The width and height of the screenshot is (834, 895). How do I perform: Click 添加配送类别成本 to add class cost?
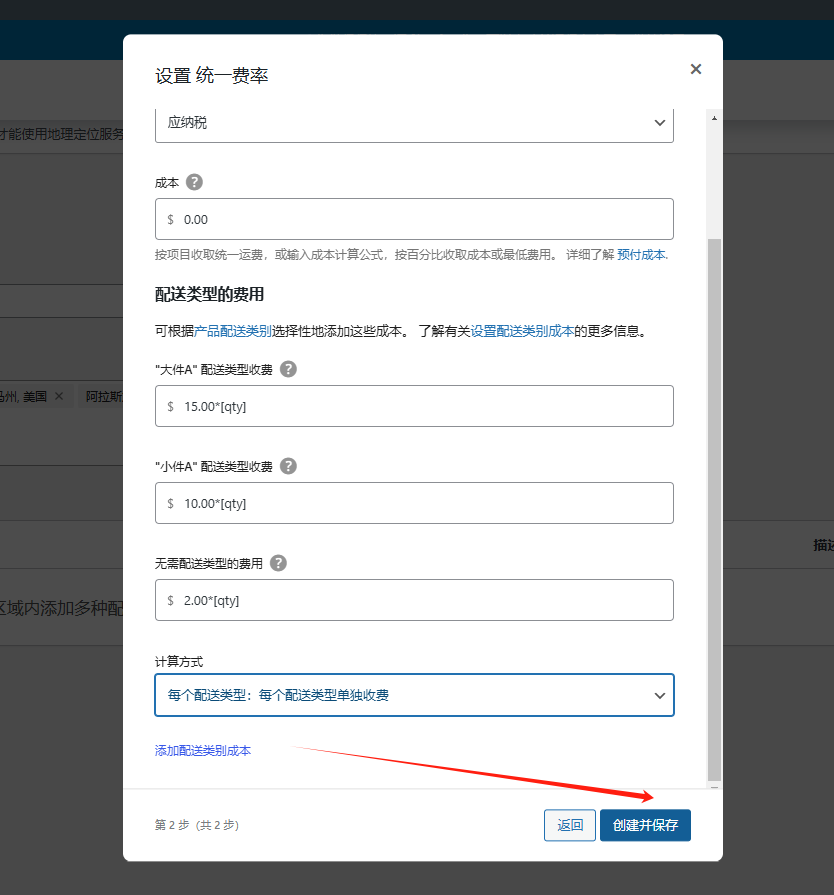[x=203, y=751]
